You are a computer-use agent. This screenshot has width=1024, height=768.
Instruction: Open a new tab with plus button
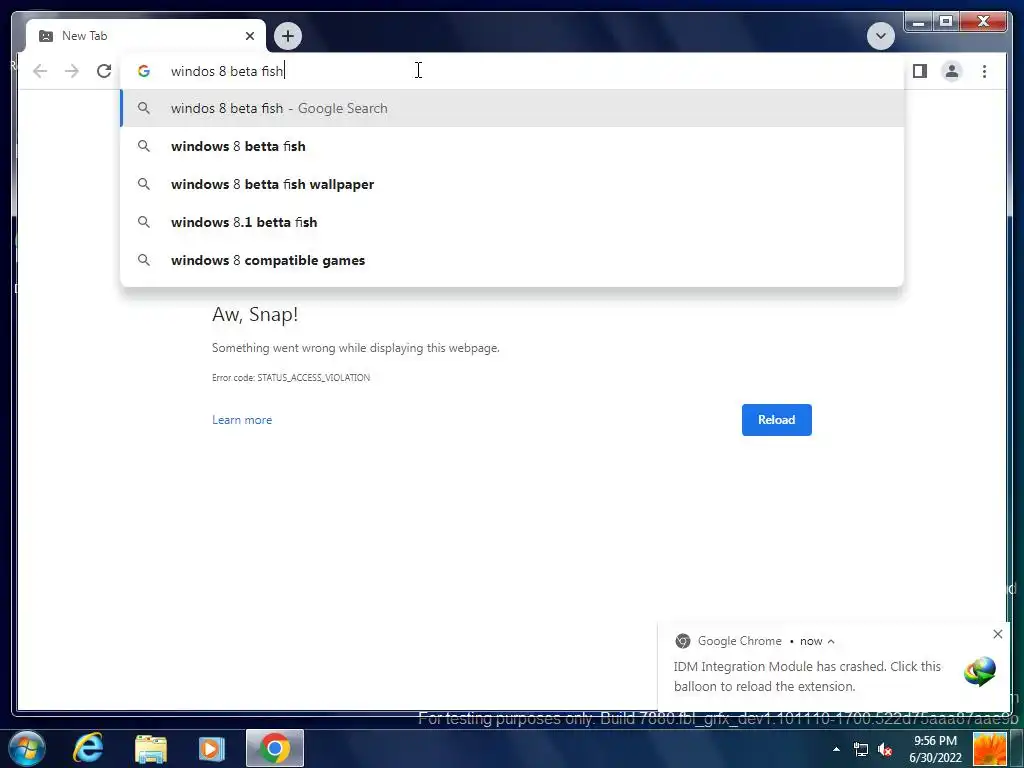(288, 36)
